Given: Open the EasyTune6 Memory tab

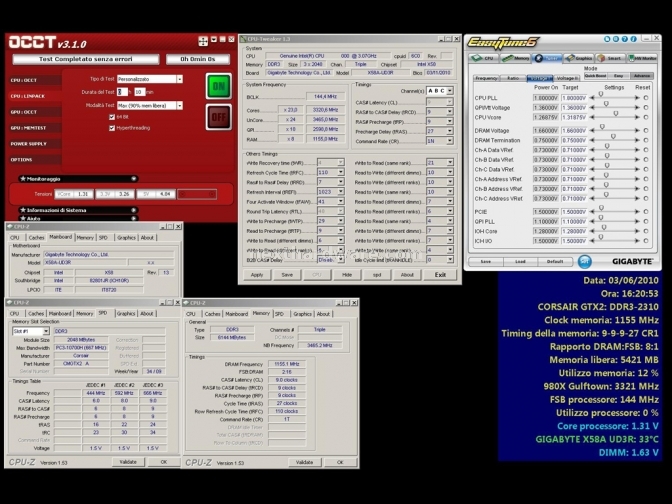Looking at the screenshot, I should pos(516,58).
